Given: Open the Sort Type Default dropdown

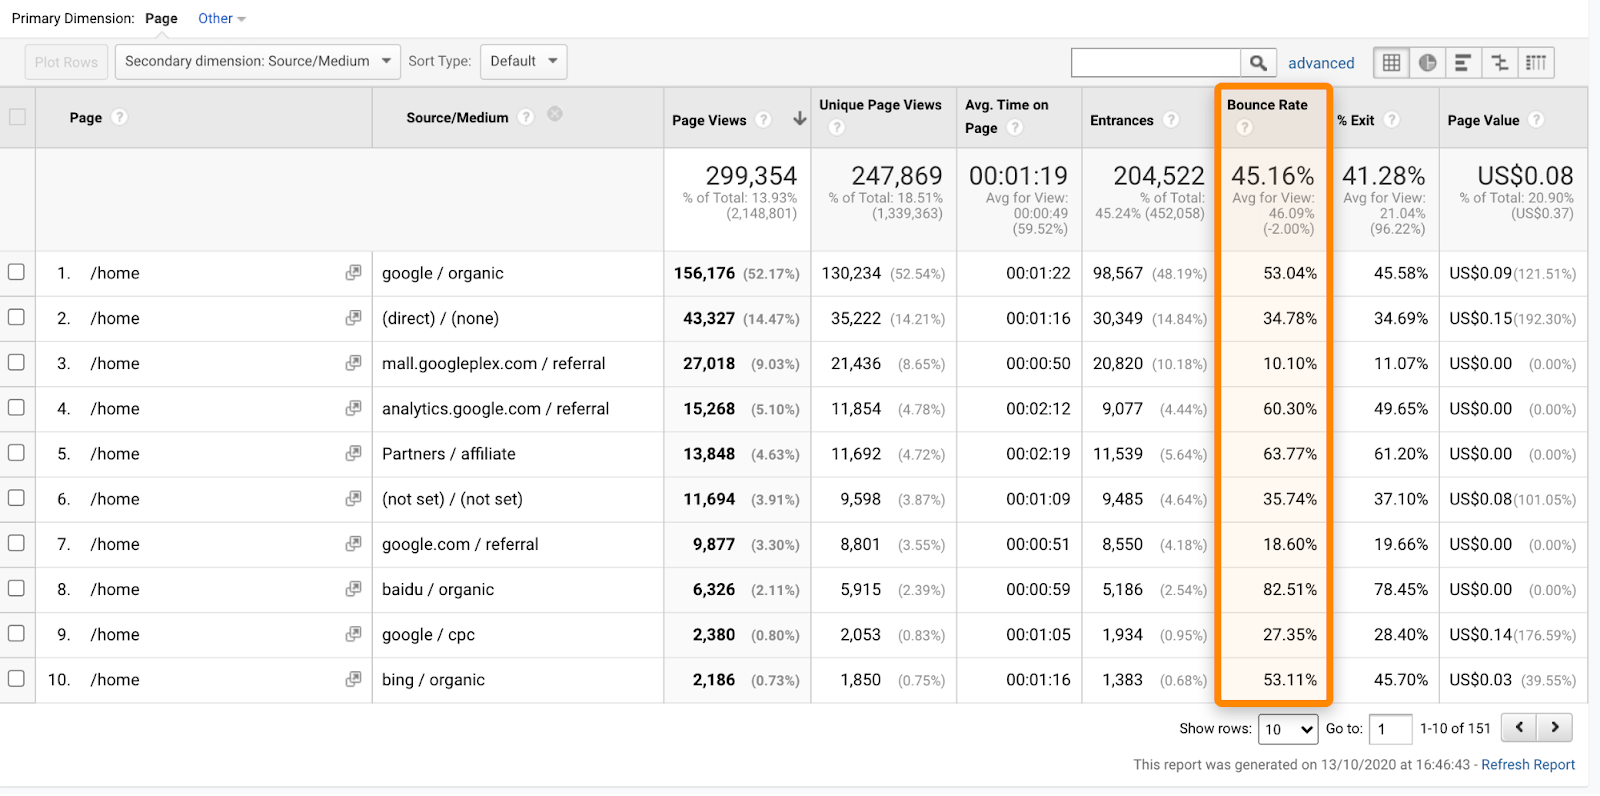Looking at the screenshot, I should coord(524,61).
